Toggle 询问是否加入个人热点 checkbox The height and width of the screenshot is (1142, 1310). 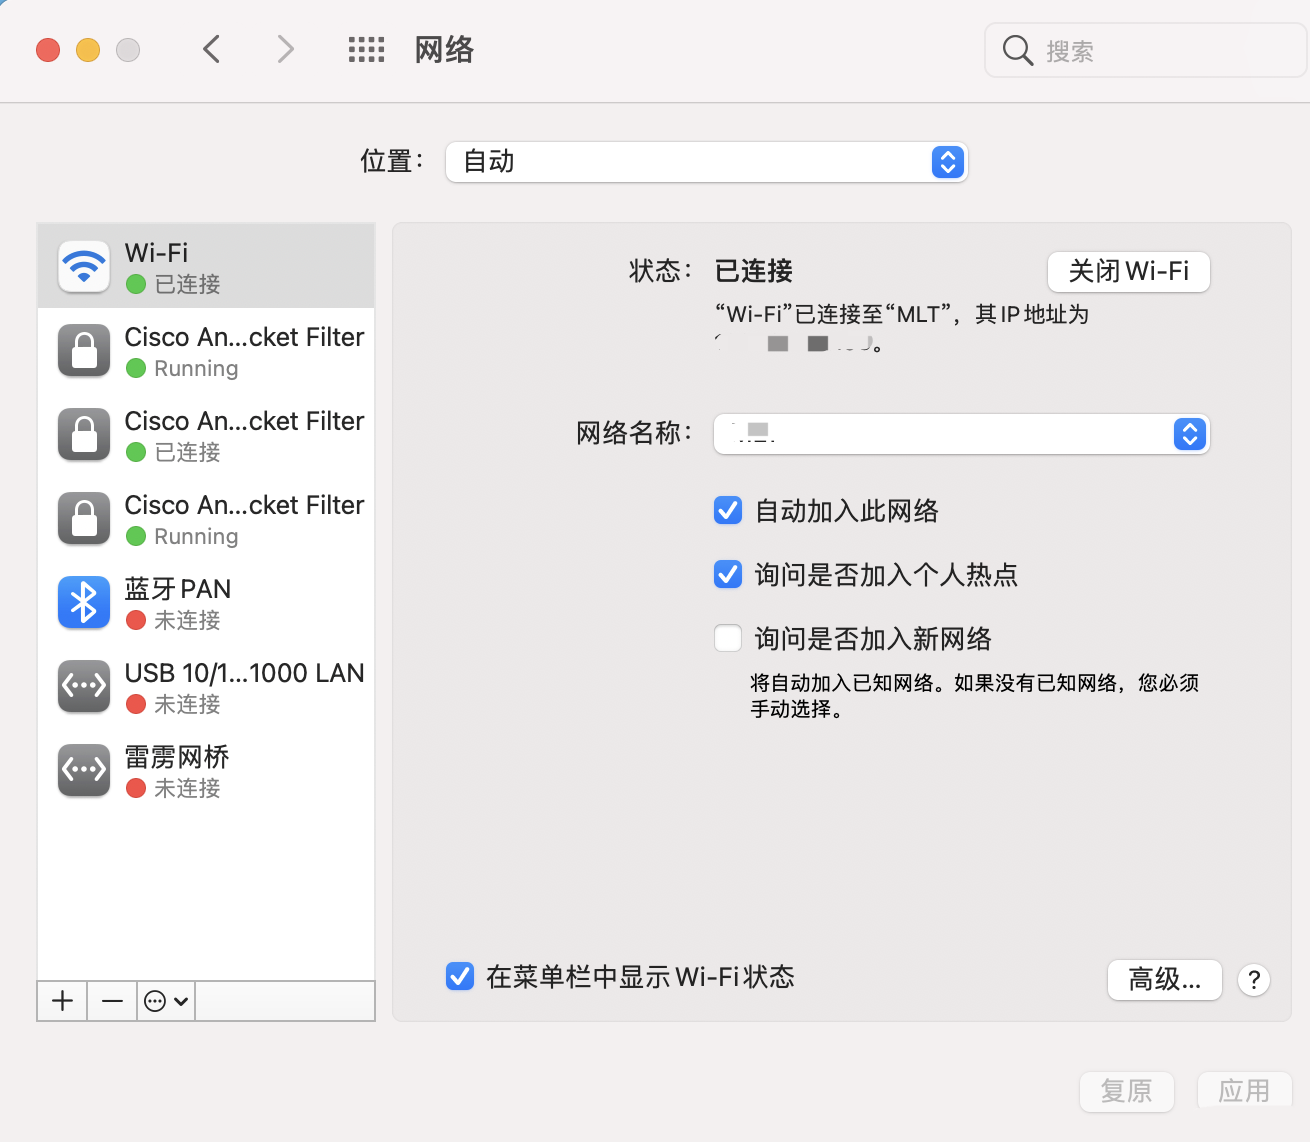[728, 575]
